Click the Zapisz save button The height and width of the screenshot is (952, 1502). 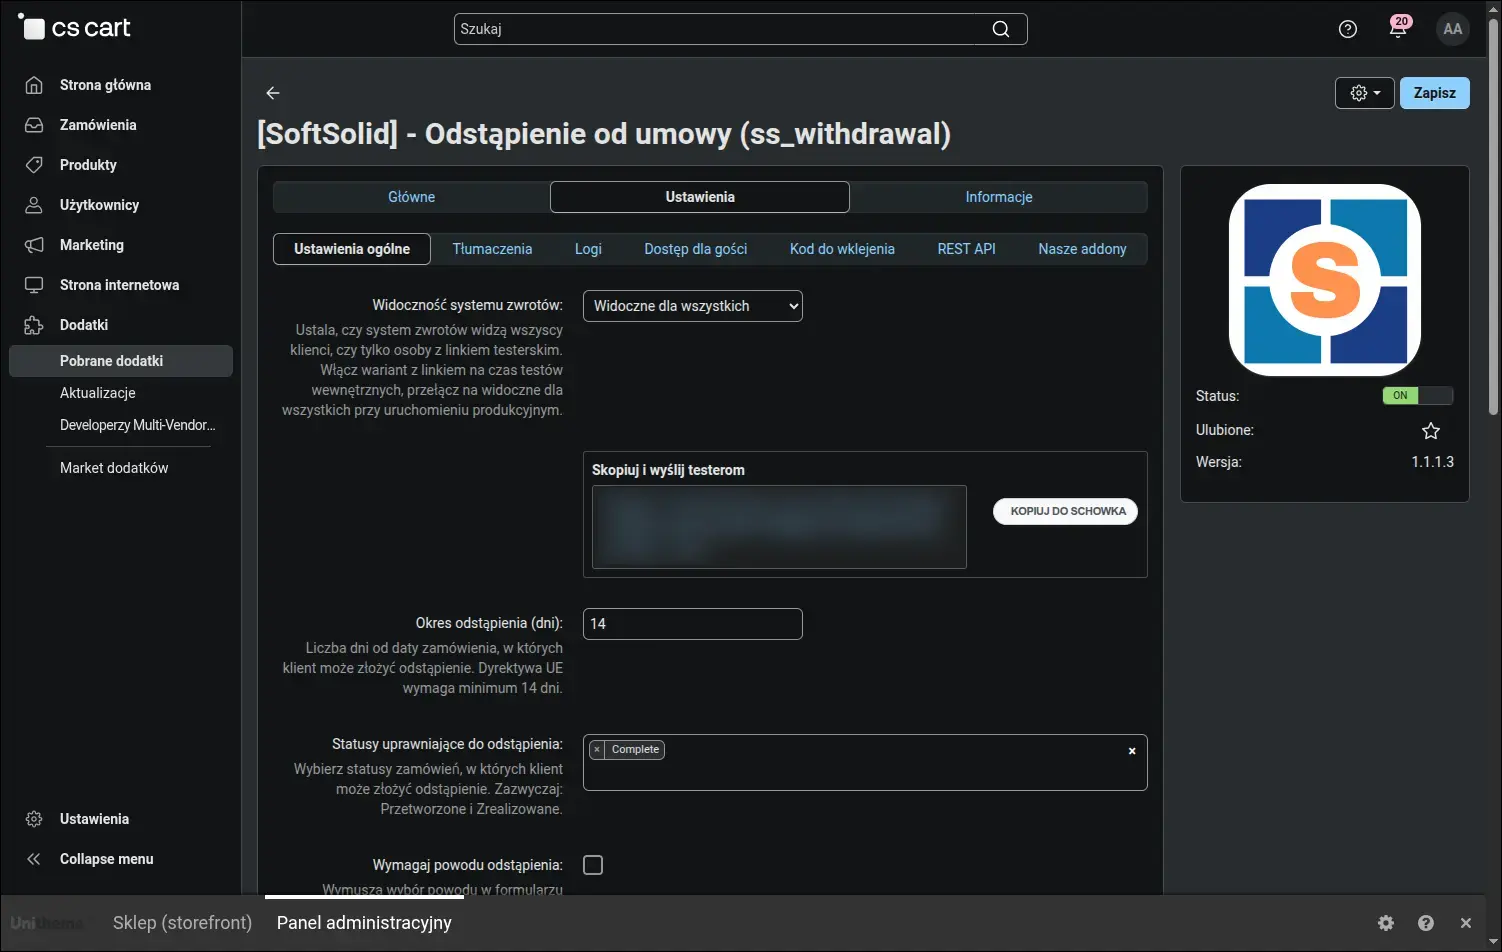point(1435,93)
